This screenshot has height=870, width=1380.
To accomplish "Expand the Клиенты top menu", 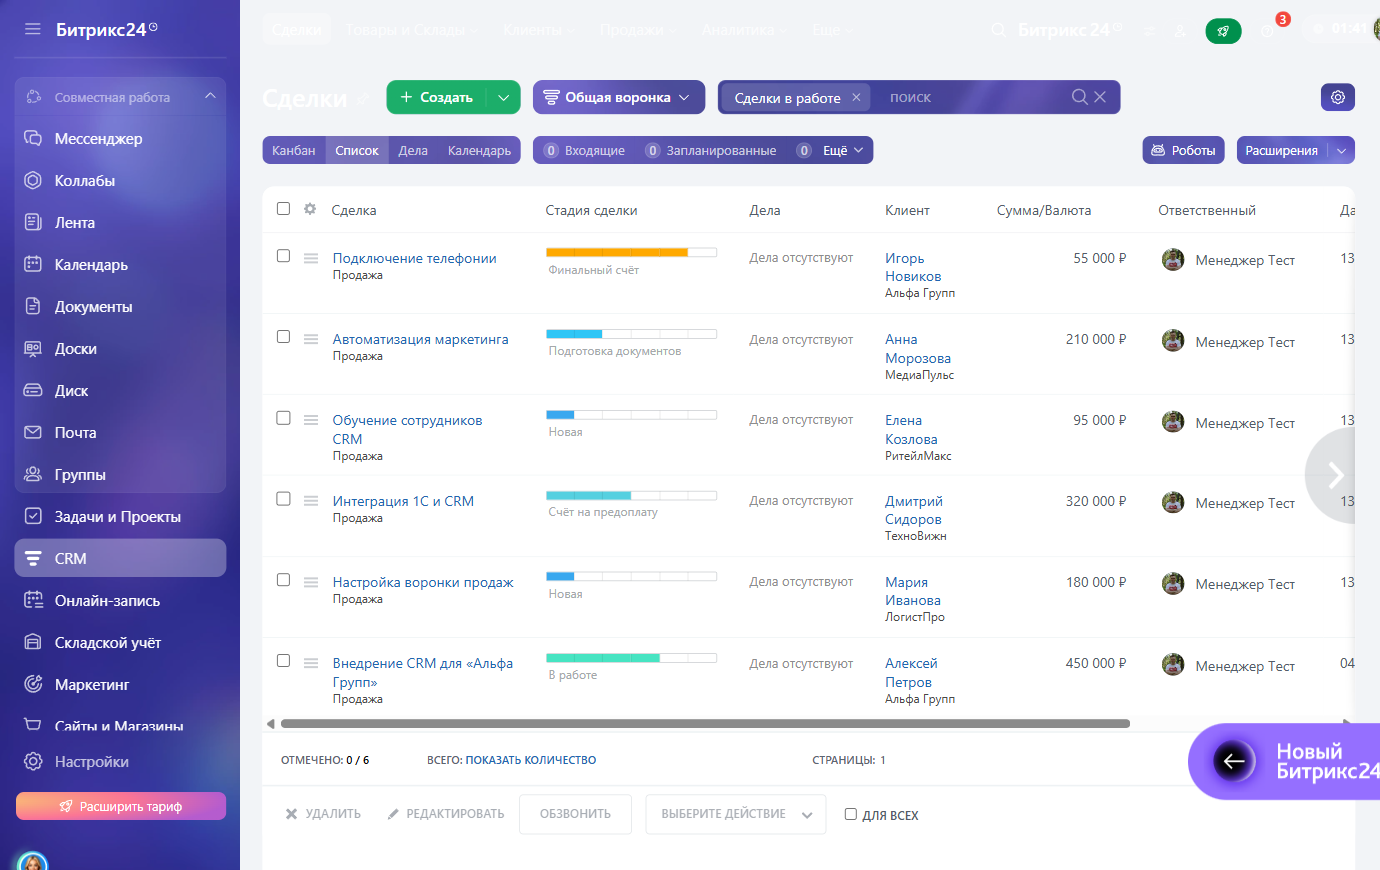I will (538, 30).
